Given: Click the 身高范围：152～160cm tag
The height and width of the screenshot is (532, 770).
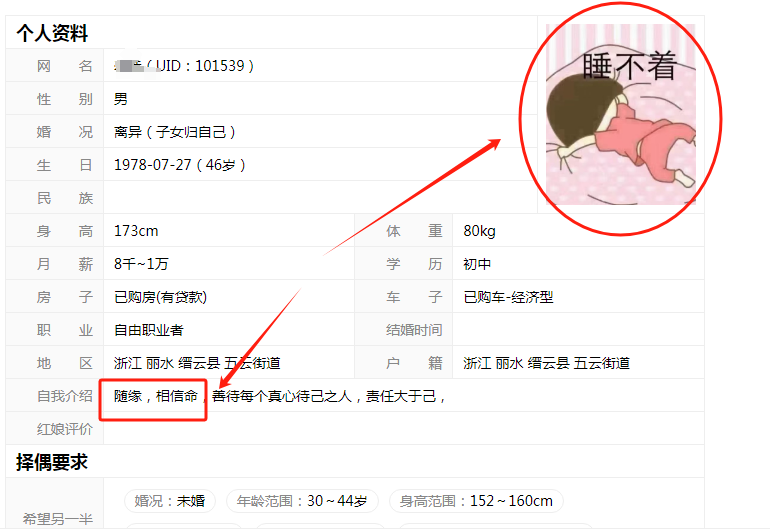Looking at the screenshot, I should point(476,501).
